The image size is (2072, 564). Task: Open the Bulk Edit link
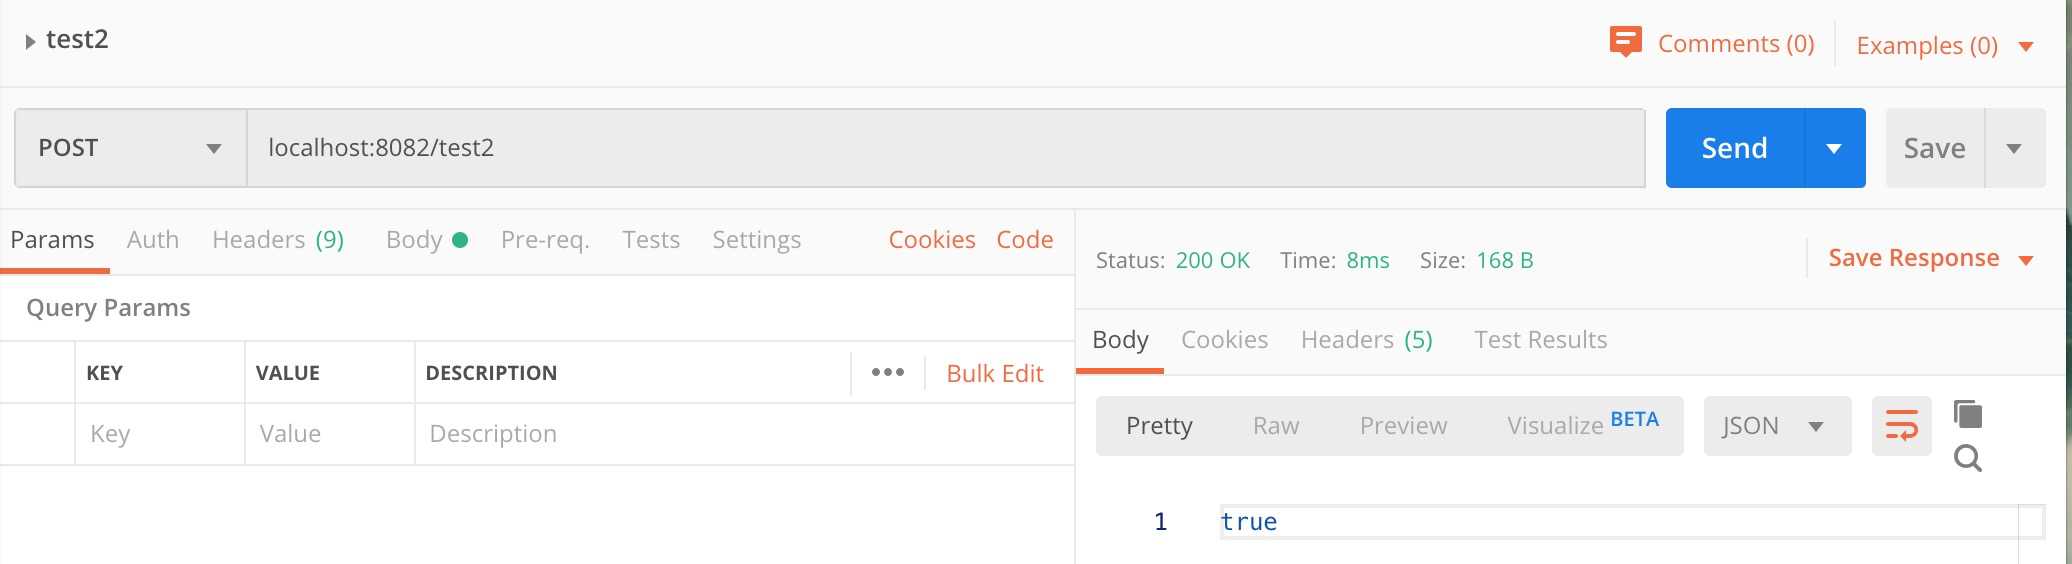click(x=994, y=373)
